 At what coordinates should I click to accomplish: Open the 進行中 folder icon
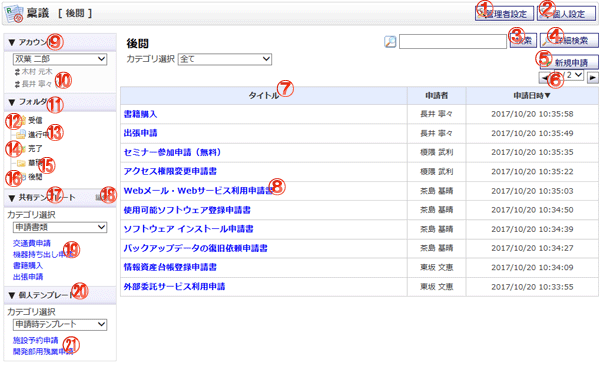[21, 134]
